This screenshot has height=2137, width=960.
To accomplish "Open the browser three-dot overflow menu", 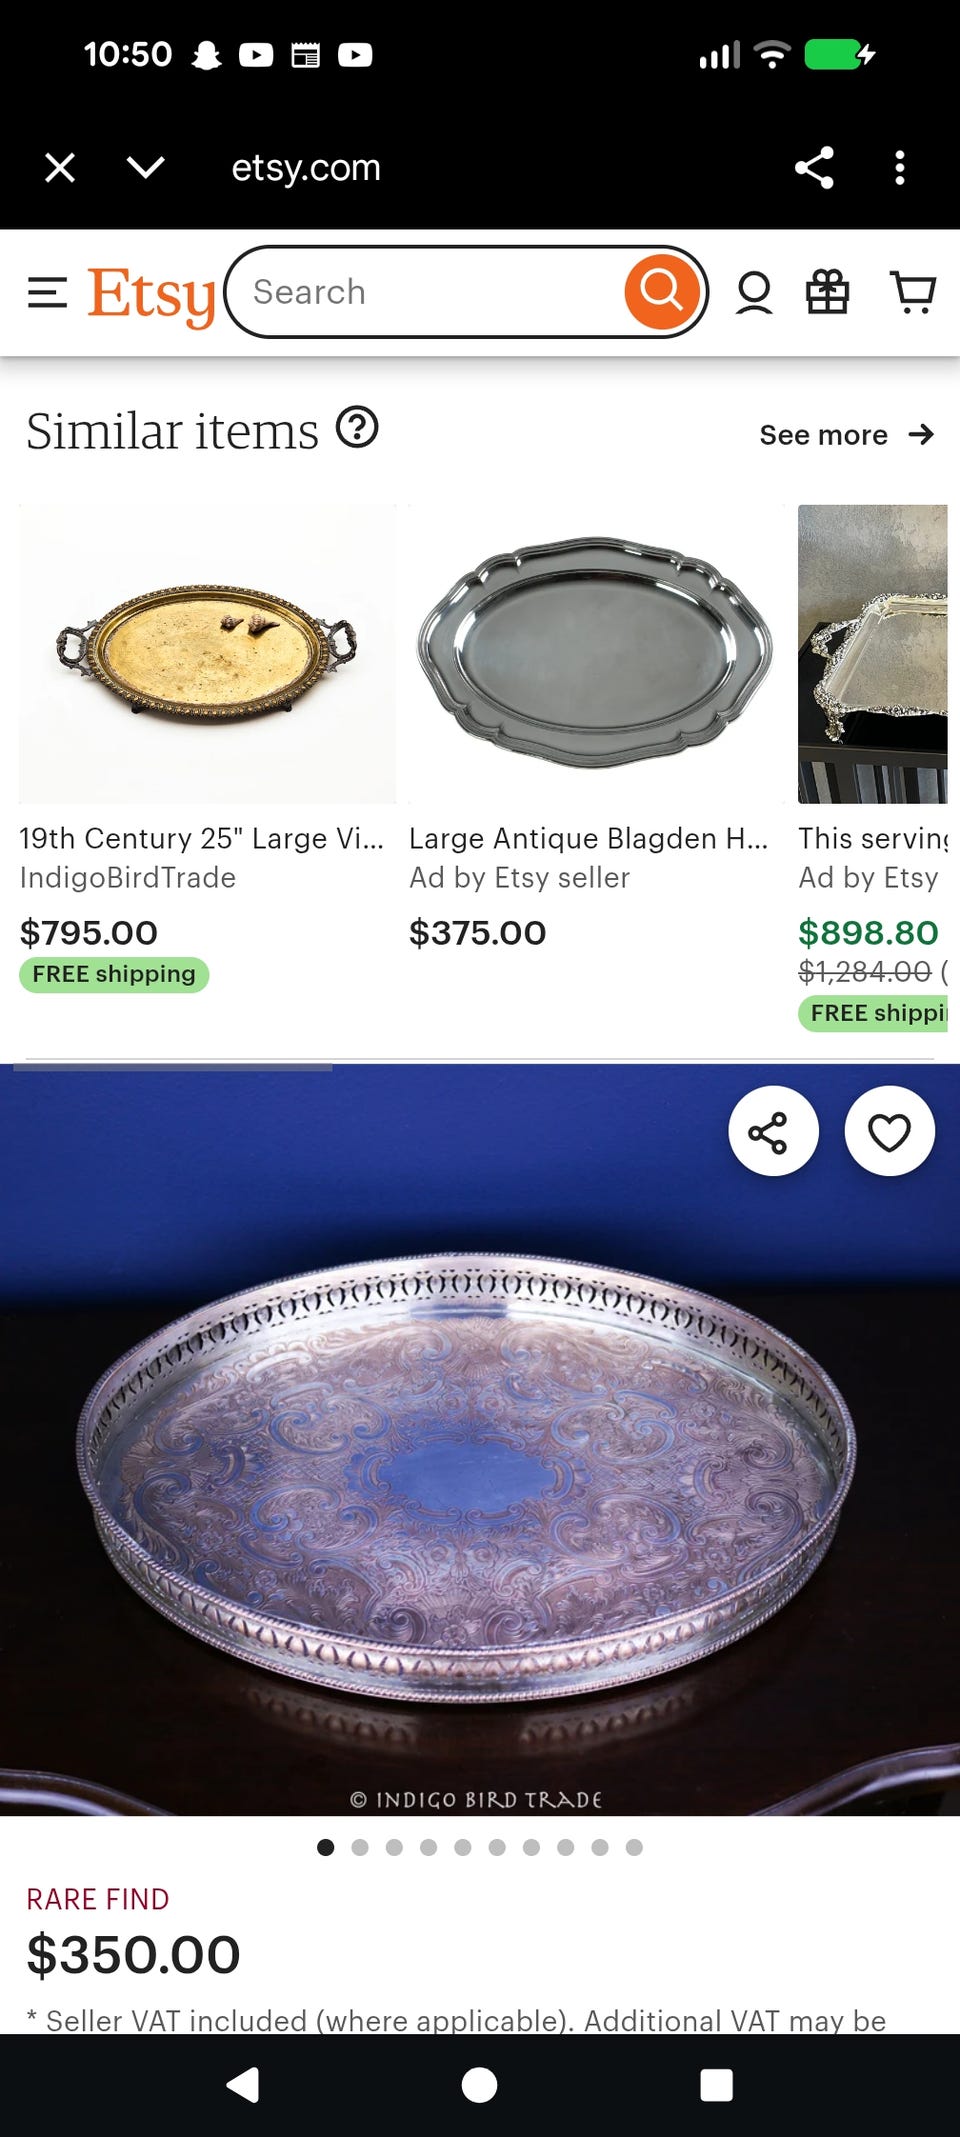I will click(900, 168).
